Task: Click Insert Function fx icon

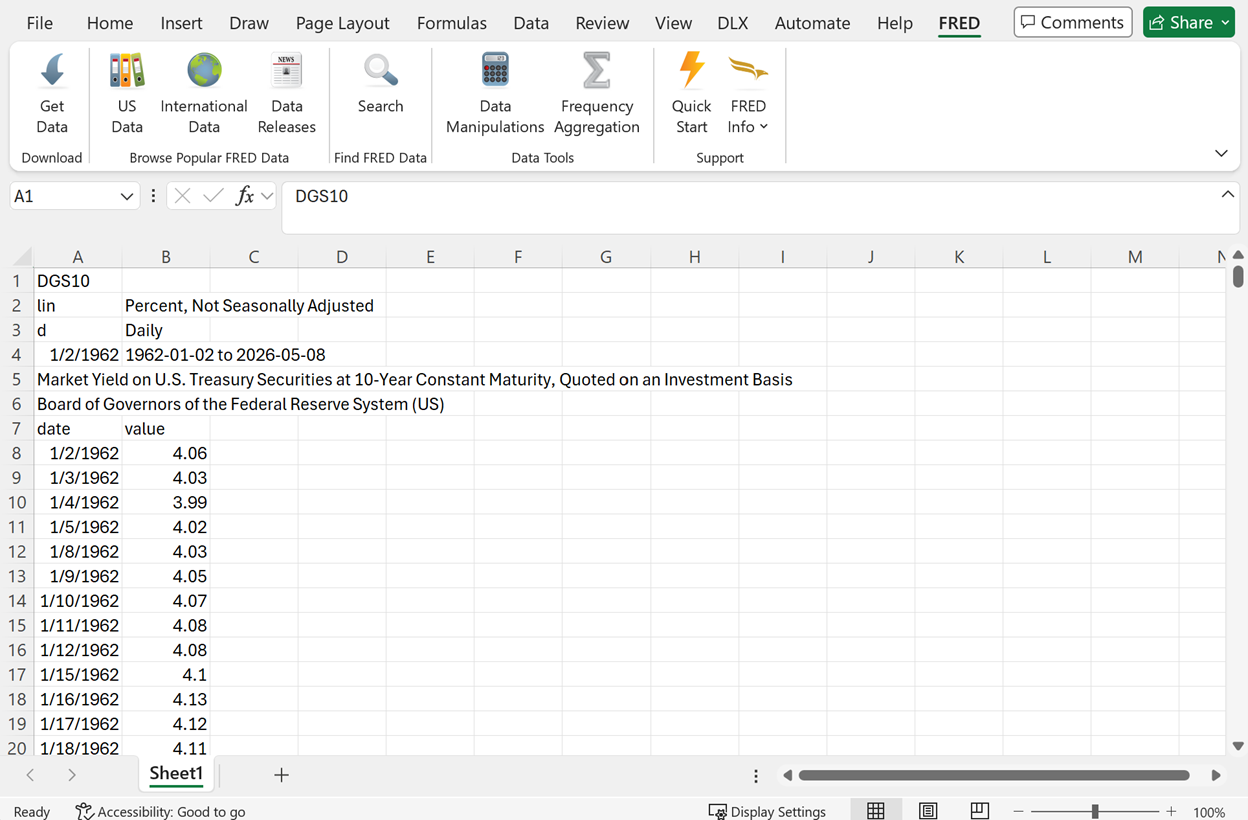Action: [x=245, y=196]
